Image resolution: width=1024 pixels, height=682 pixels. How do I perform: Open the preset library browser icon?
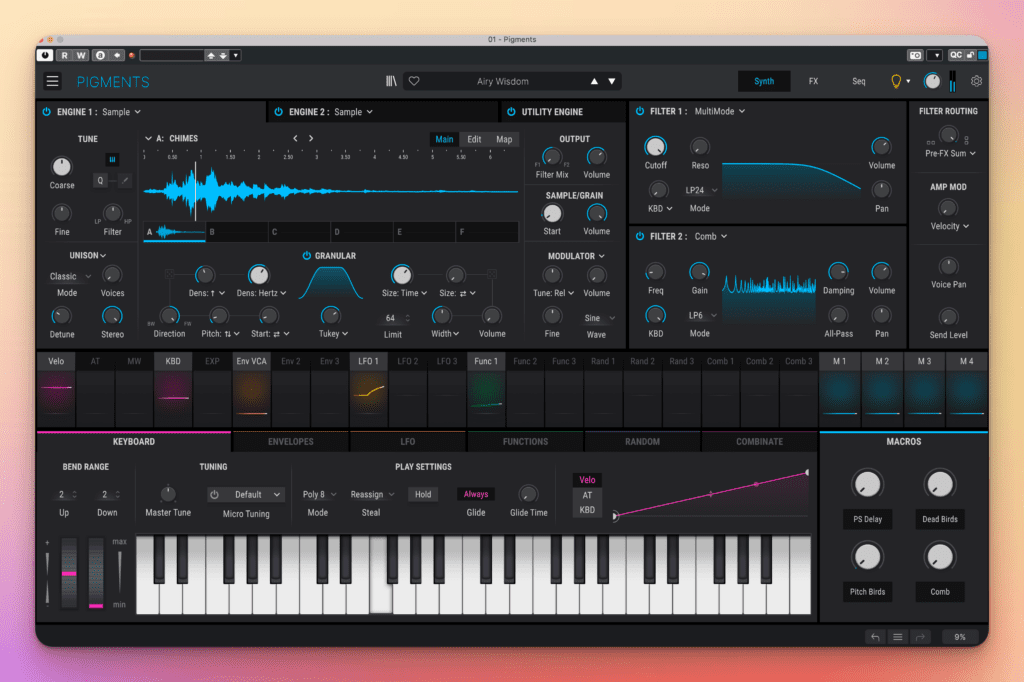(x=391, y=81)
